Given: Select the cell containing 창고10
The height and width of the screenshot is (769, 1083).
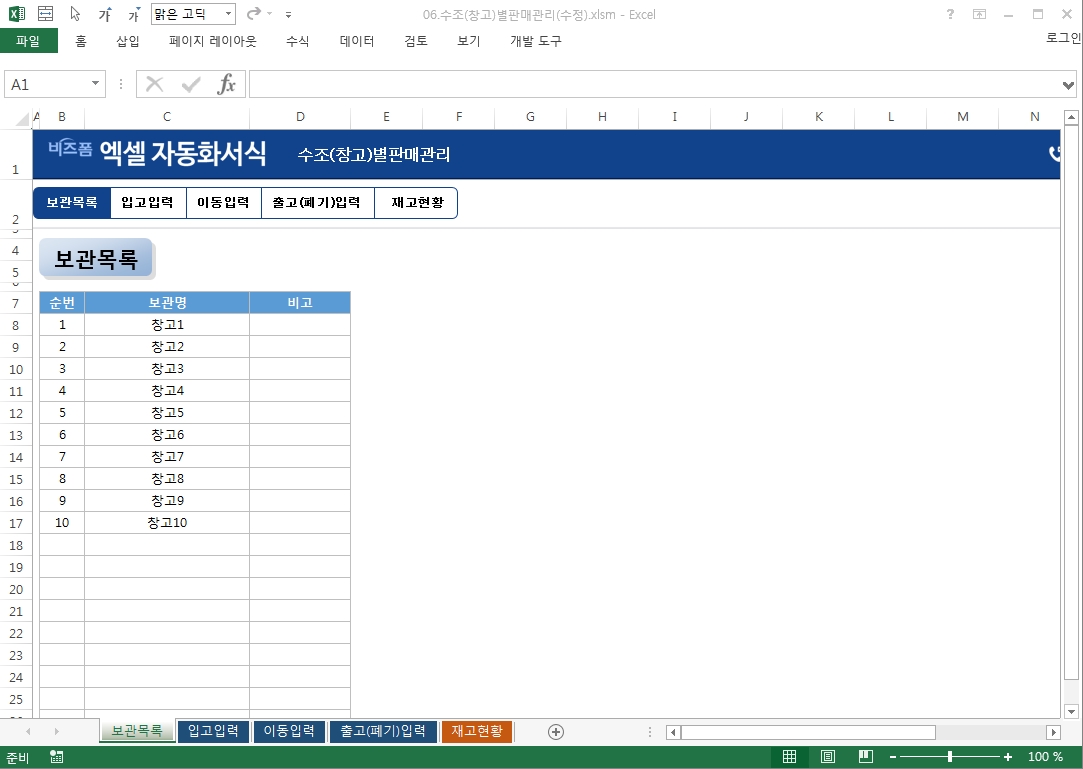Looking at the screenshot, I should coord(167,523).
